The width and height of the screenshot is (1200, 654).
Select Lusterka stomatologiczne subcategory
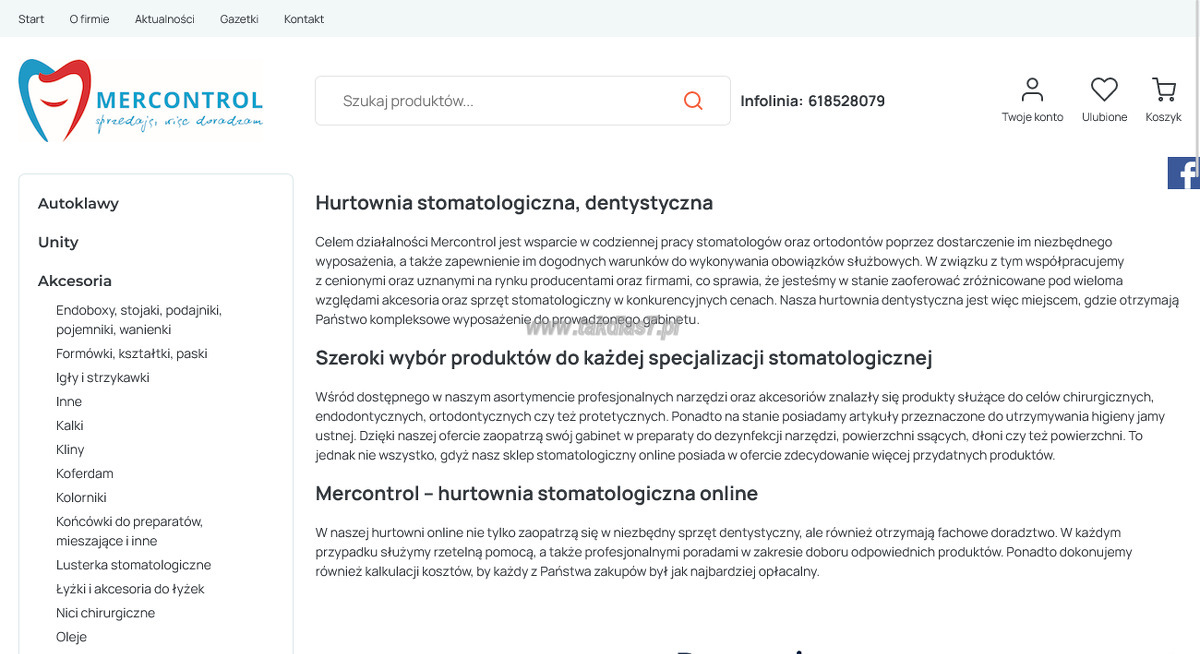click(134, 565)
